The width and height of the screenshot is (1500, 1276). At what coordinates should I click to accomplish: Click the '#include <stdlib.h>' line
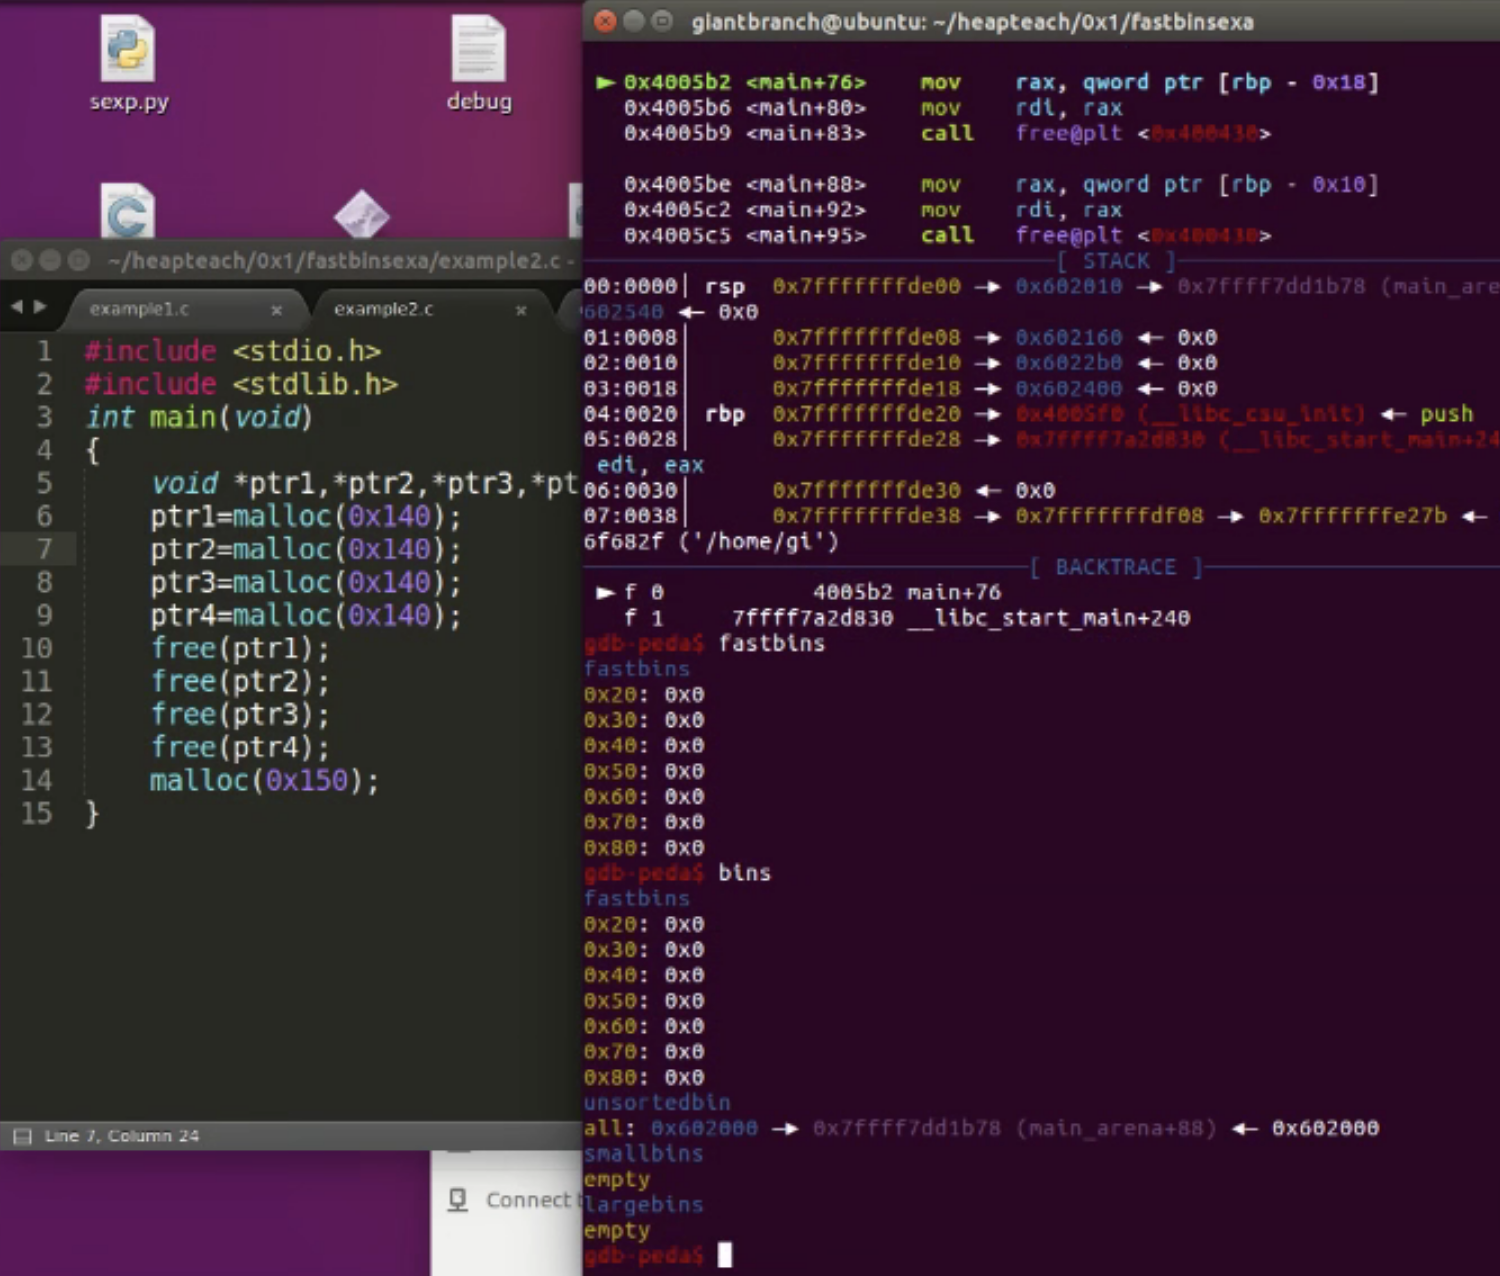[x=241, y=384]
